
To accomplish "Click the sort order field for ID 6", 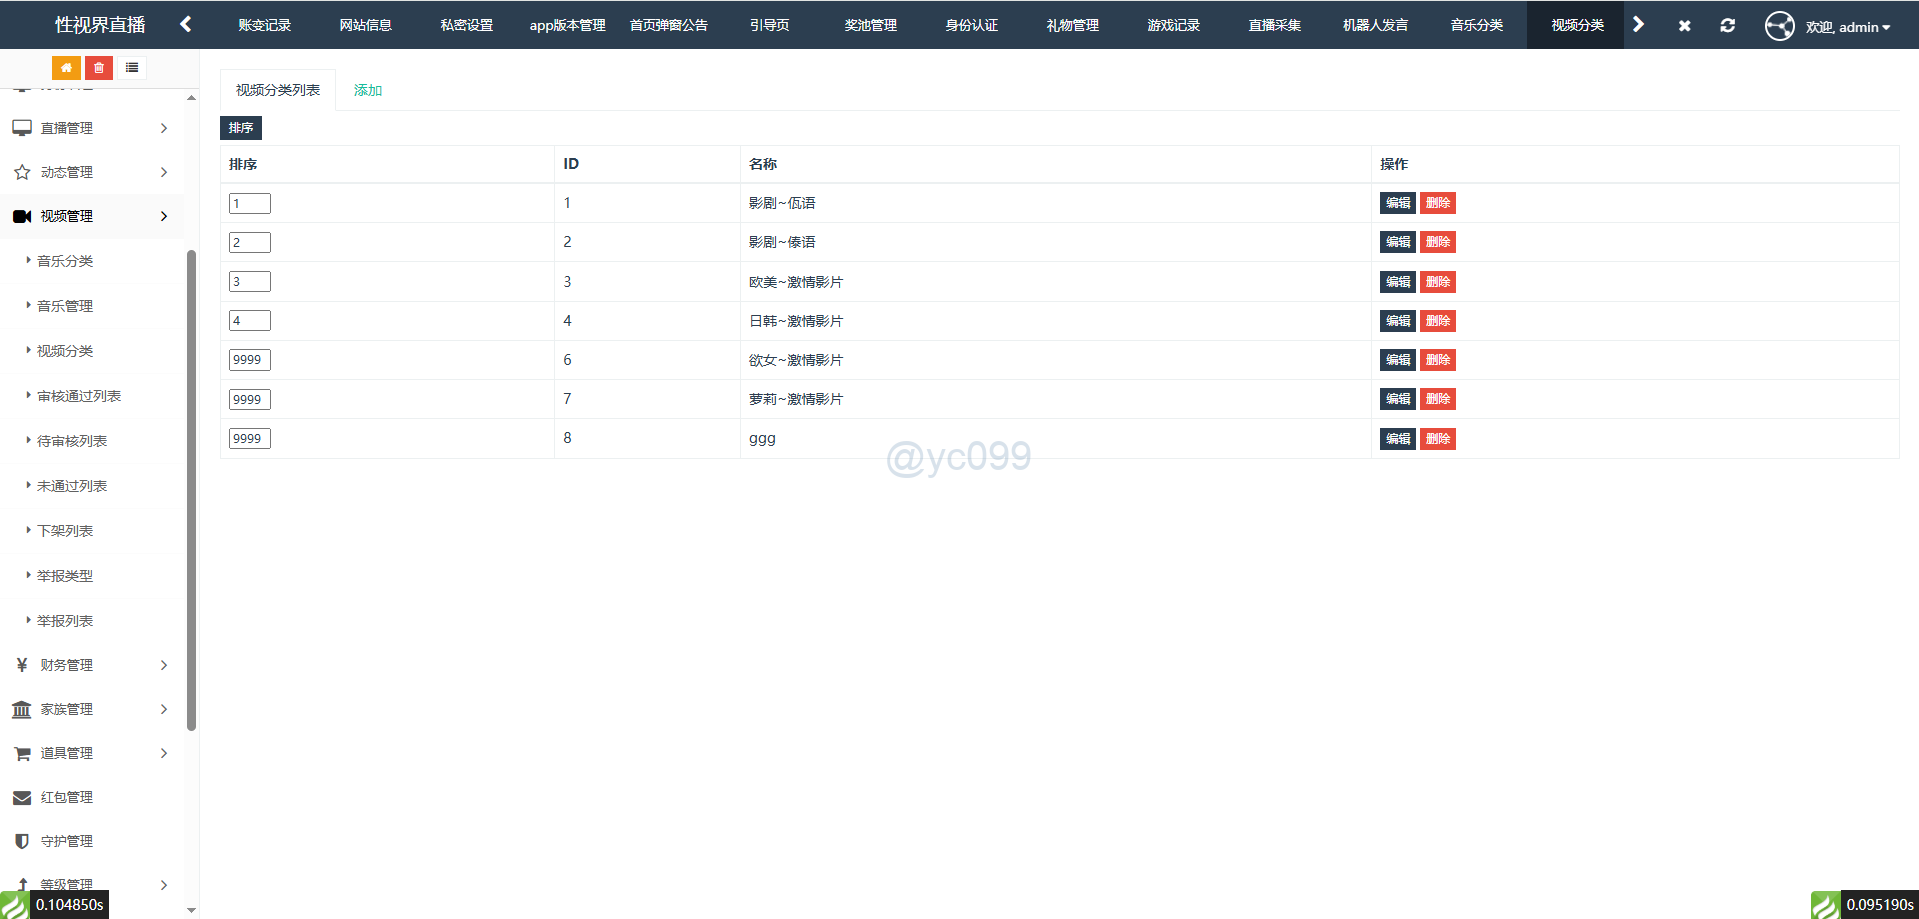I will point(249,360).
